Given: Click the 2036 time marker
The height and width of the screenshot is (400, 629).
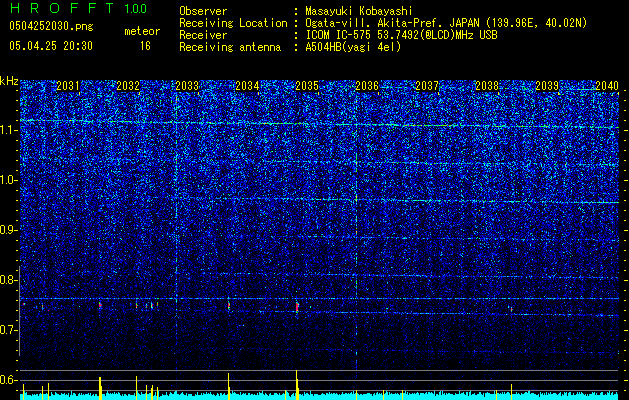Looking at the screenshot, I should point(367,86).
